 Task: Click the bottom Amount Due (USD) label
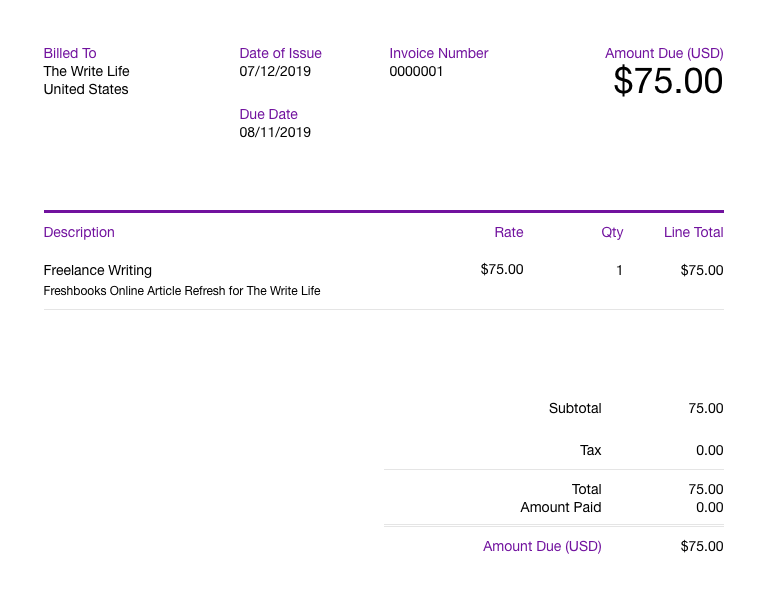point(542,546)
